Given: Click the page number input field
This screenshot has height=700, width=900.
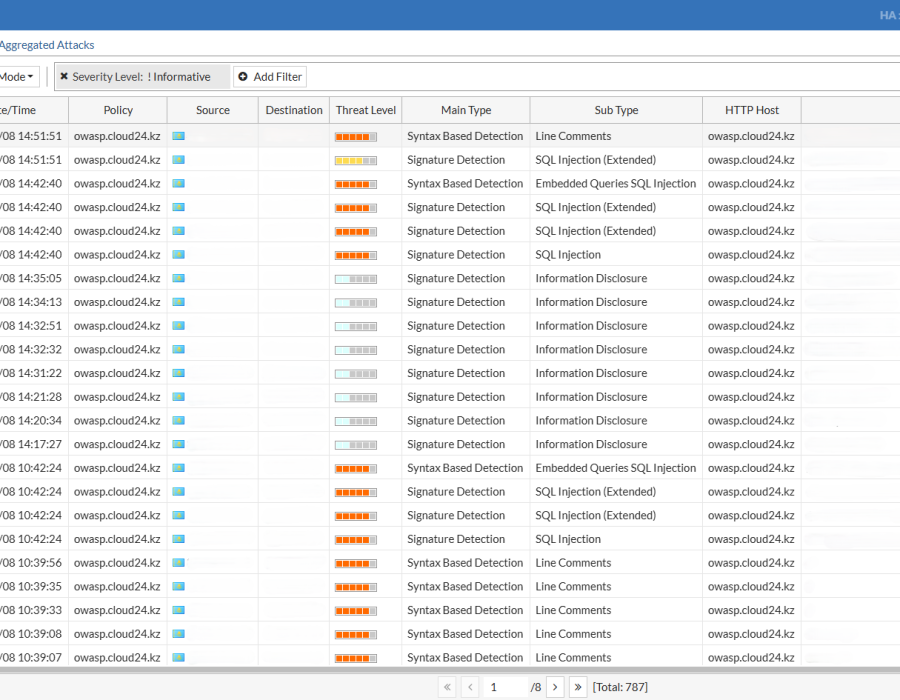Looking at the screenshot, I should (506, 687).
